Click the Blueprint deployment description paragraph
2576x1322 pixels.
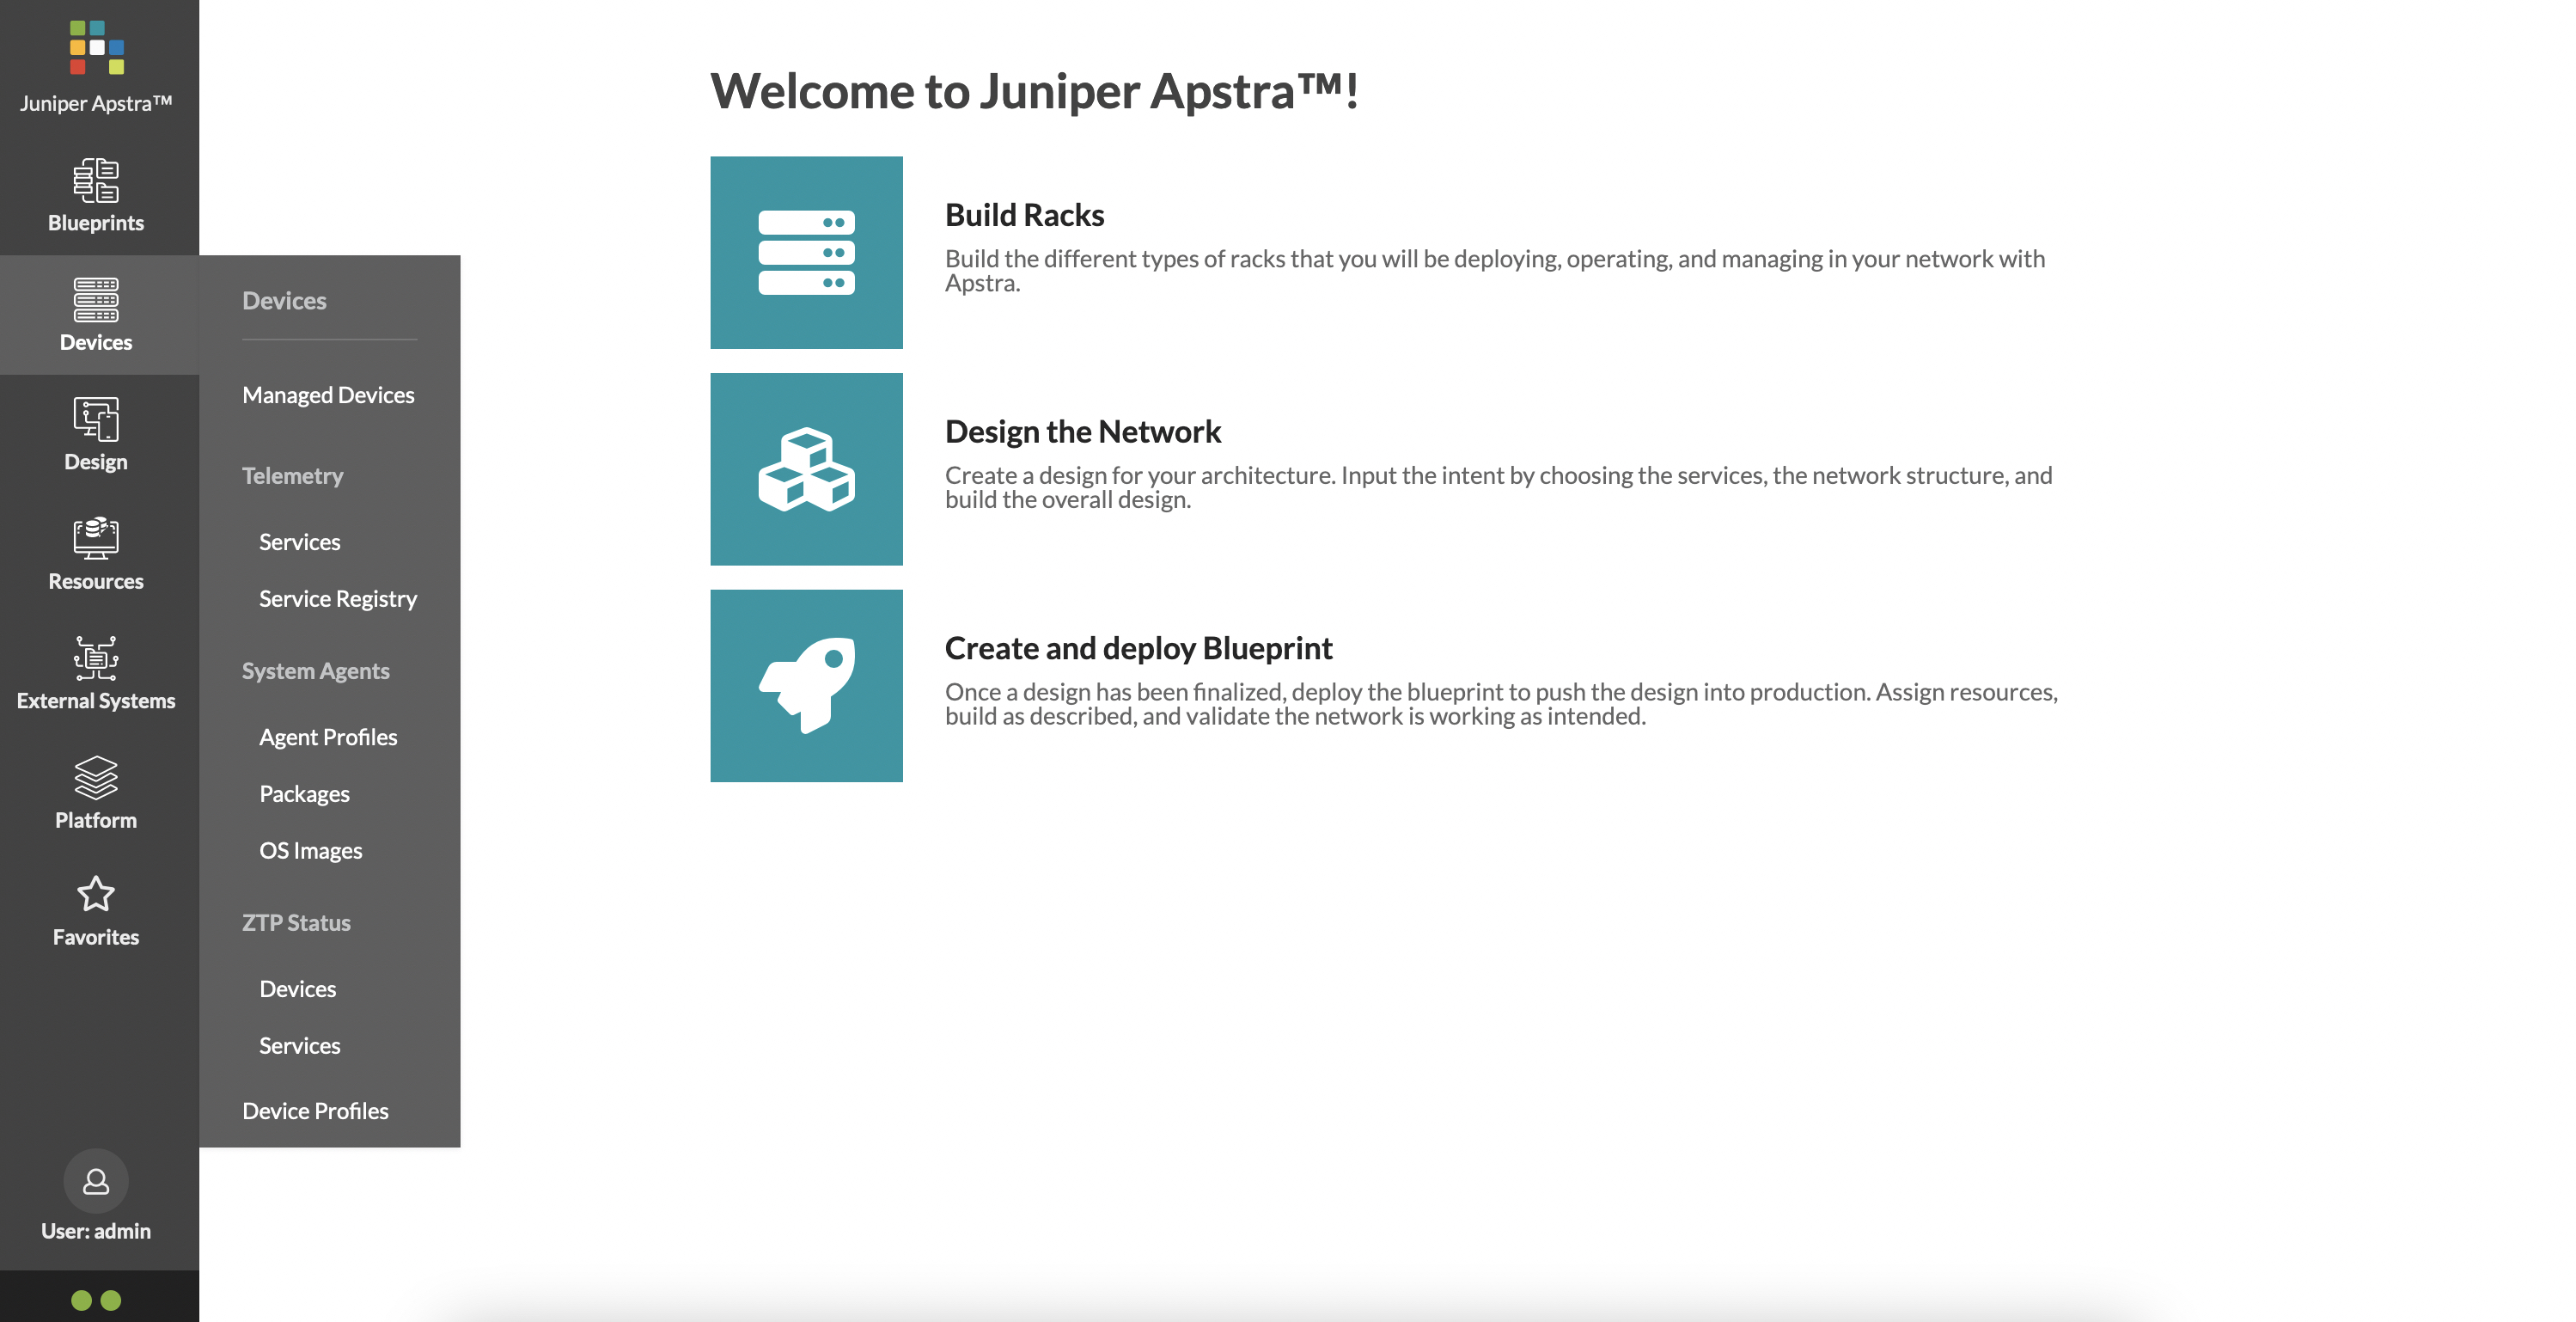pos(1501,705)
